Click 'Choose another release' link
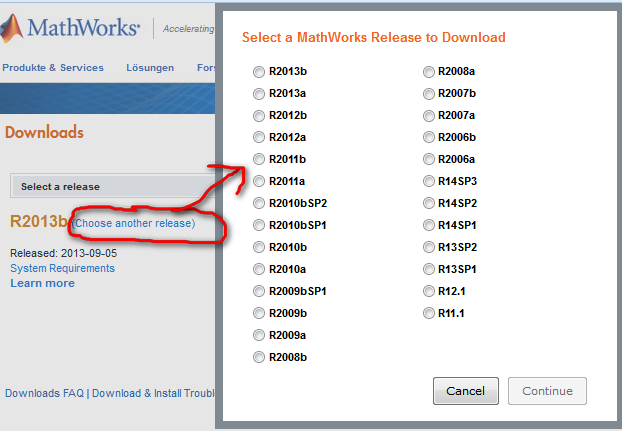622x431 pixels. point(134,223)
